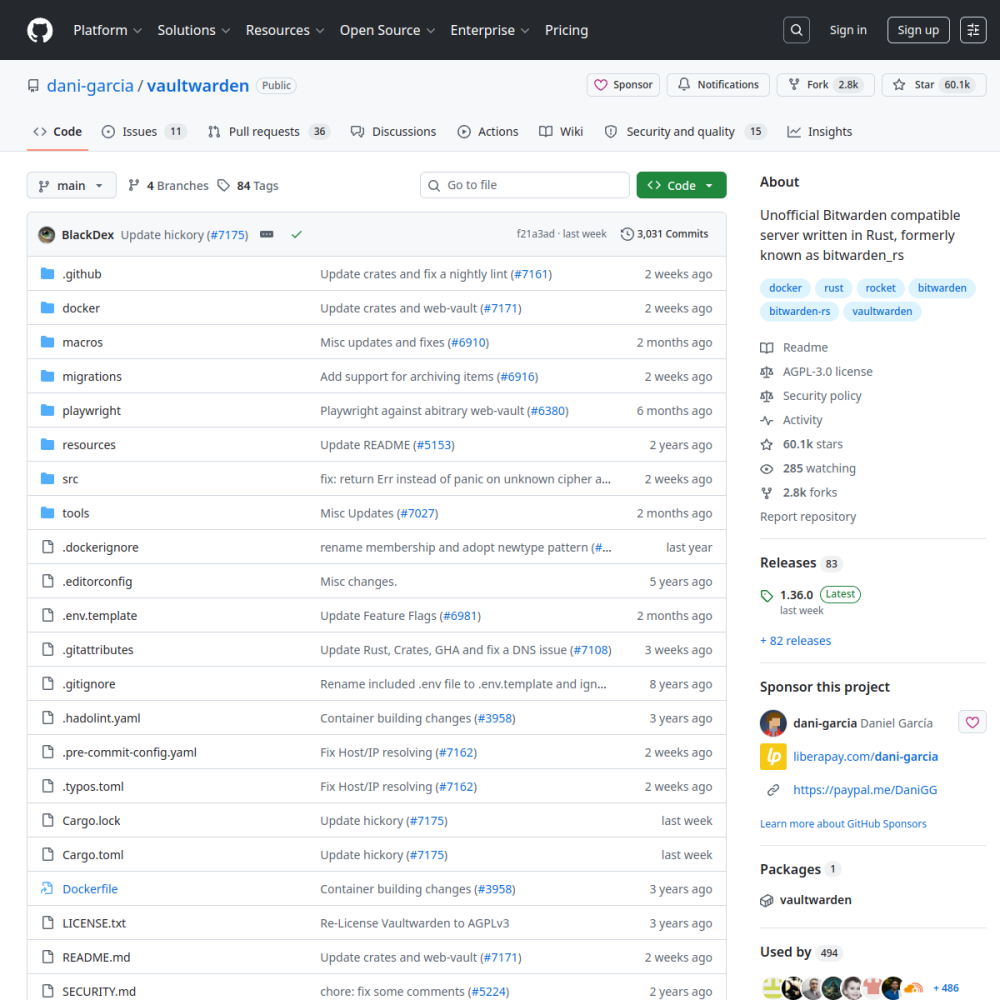Open vaultwarden package link
The height and width of the screenshot is (1000, 1000).
point(815,900)
